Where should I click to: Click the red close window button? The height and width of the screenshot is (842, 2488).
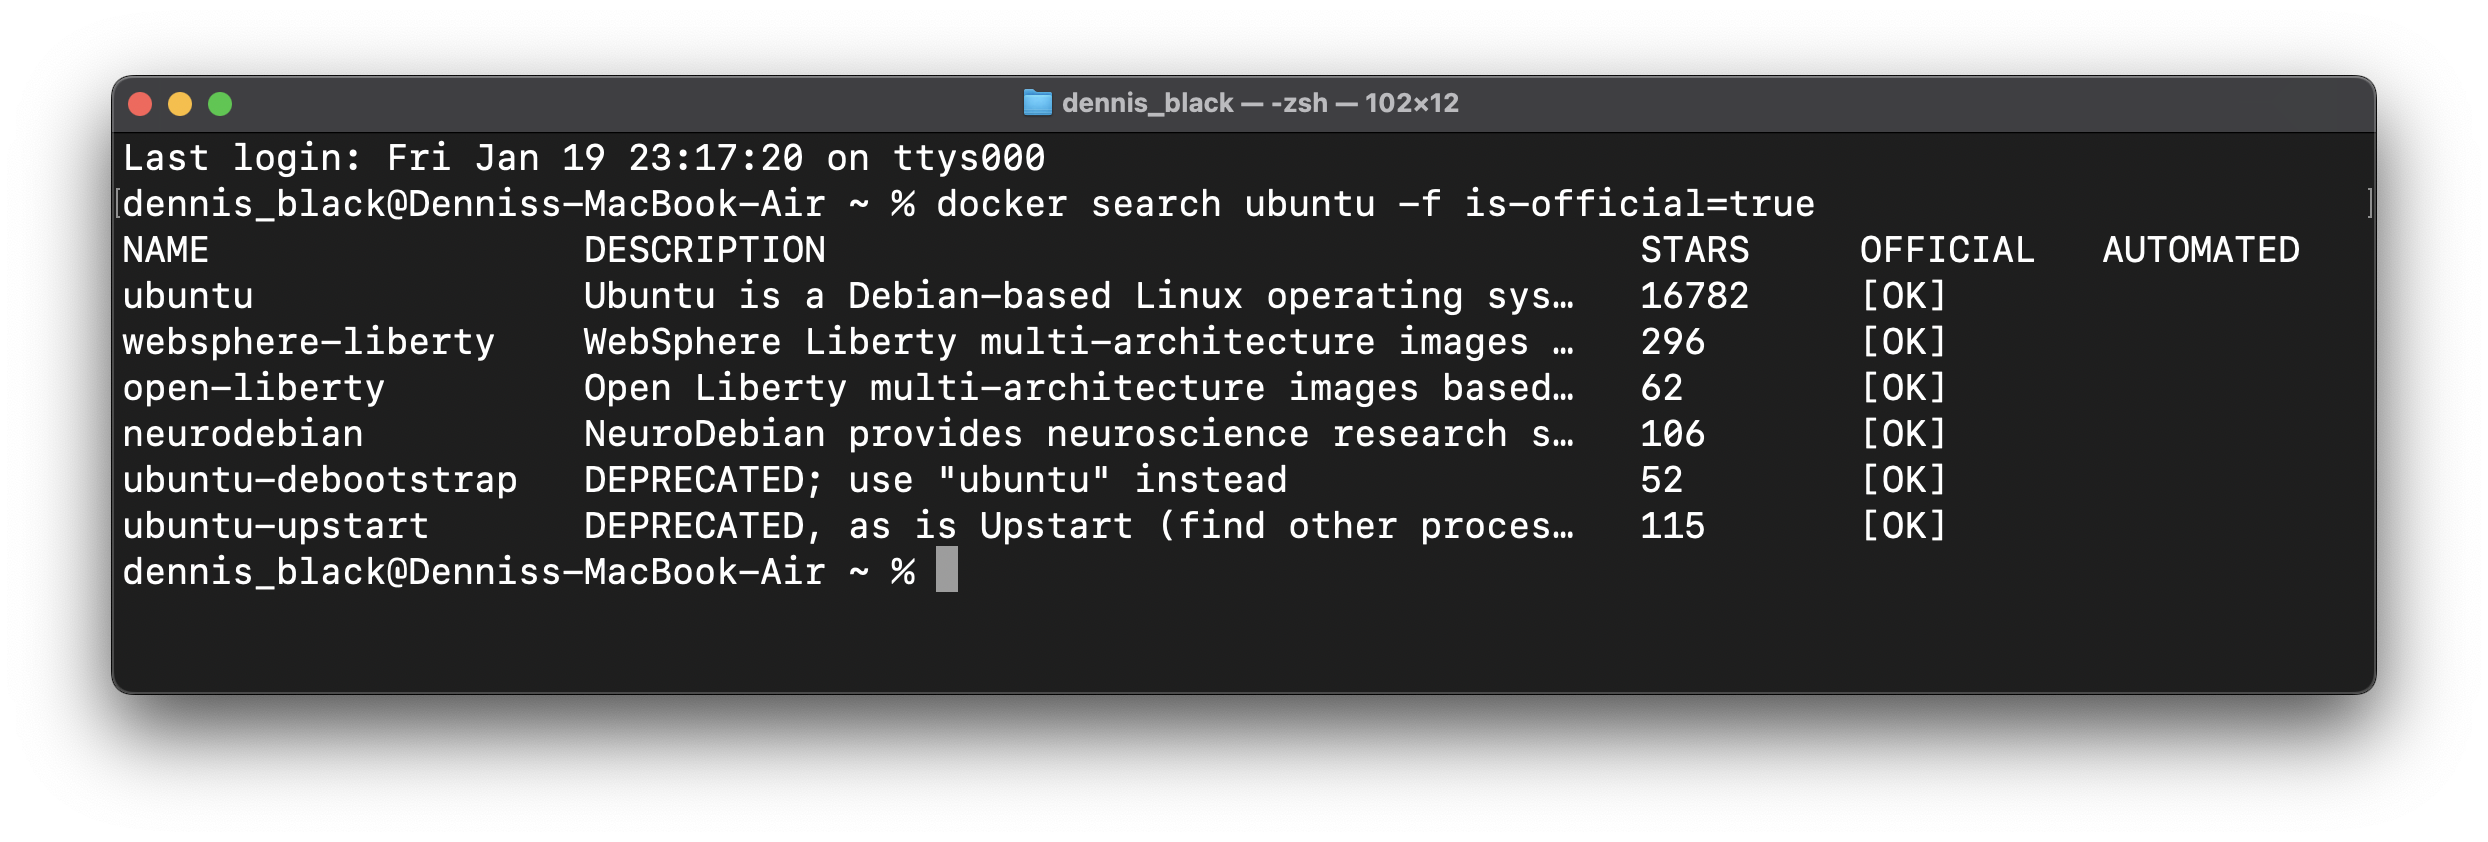(140, 104)
